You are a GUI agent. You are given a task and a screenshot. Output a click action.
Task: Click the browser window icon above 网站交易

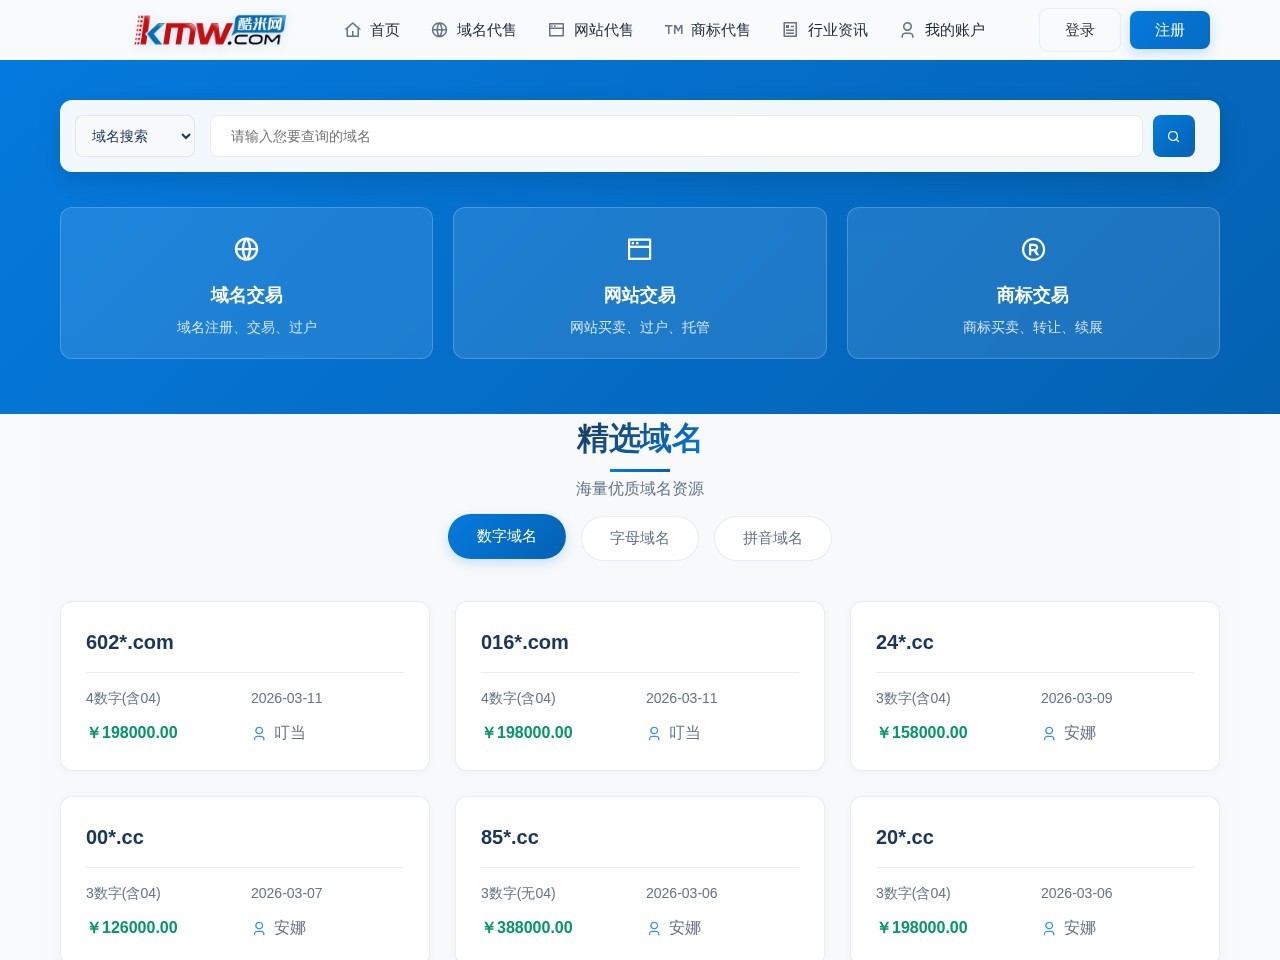(640, 249)
